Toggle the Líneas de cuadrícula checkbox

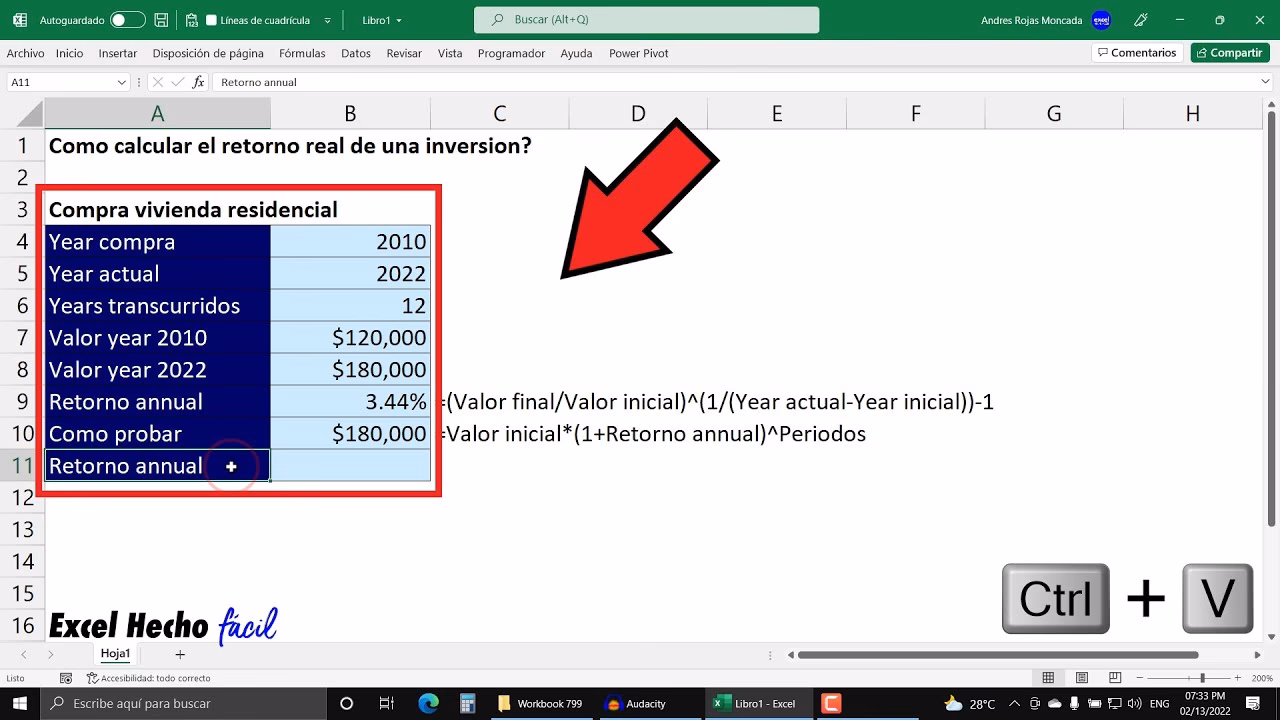pyautogui.click(x=210, y=18)
